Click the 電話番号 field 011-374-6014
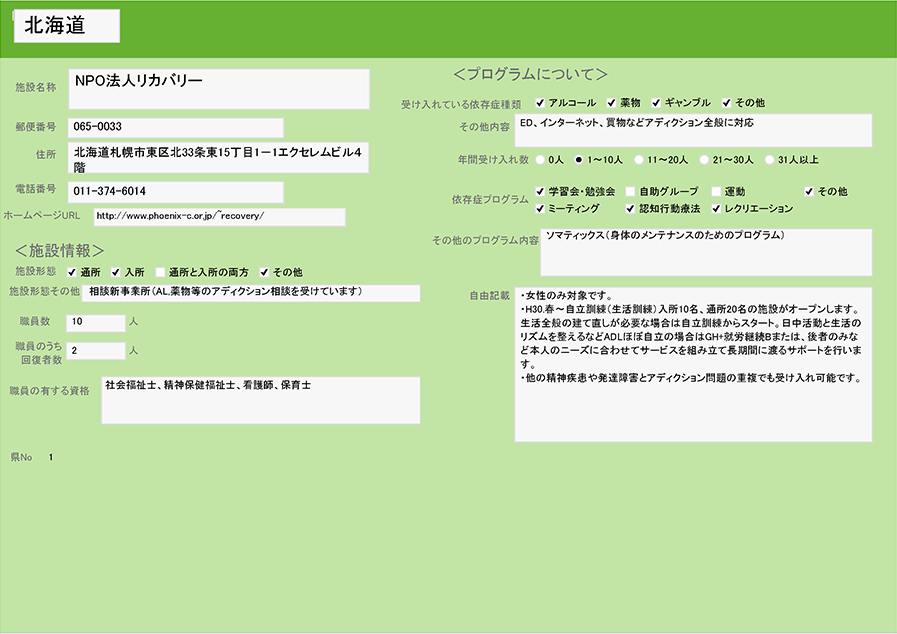This screenshot has width=897, height=634. pos(176,191)
